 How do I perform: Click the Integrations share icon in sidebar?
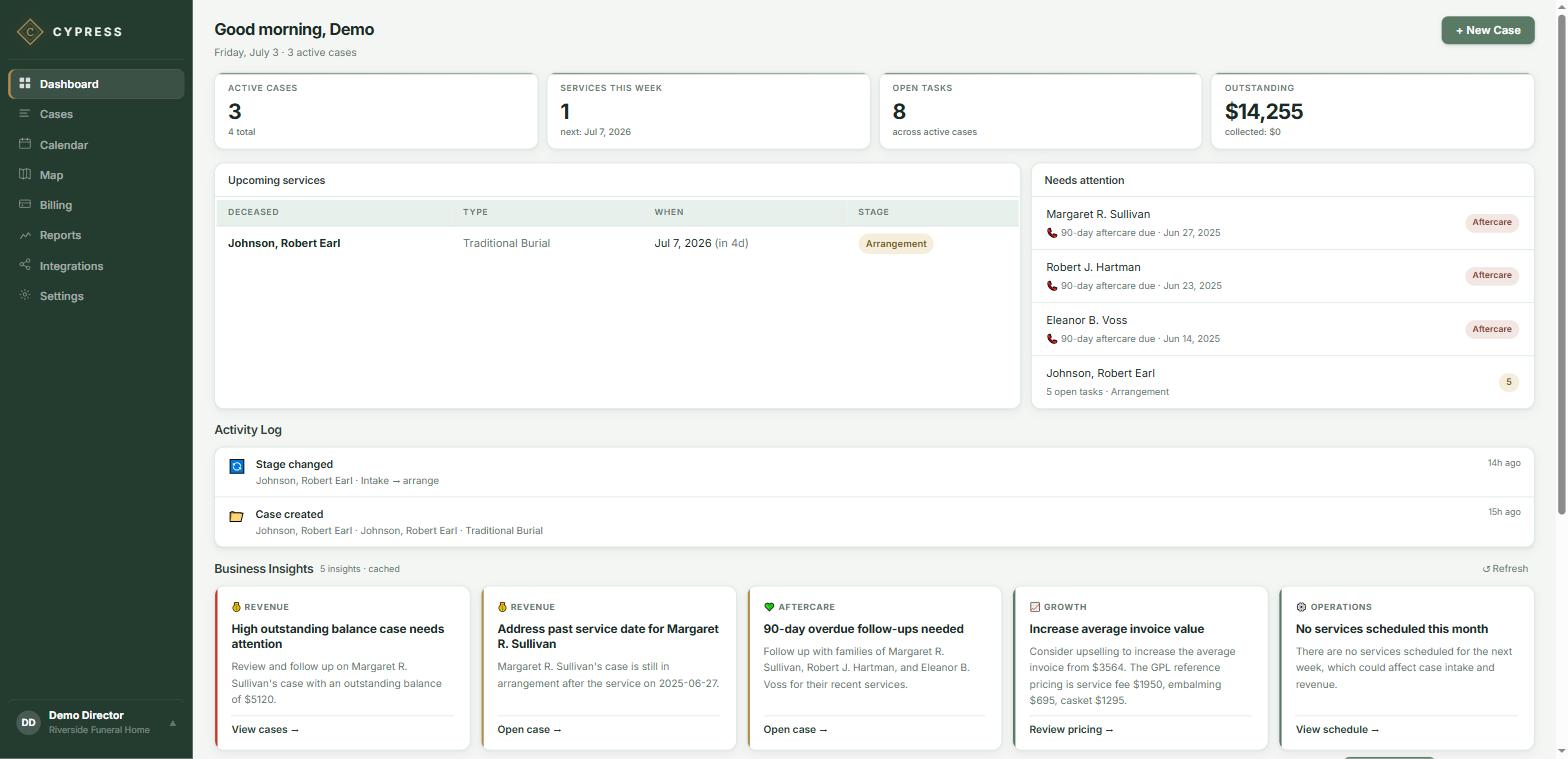click(25, 265)
